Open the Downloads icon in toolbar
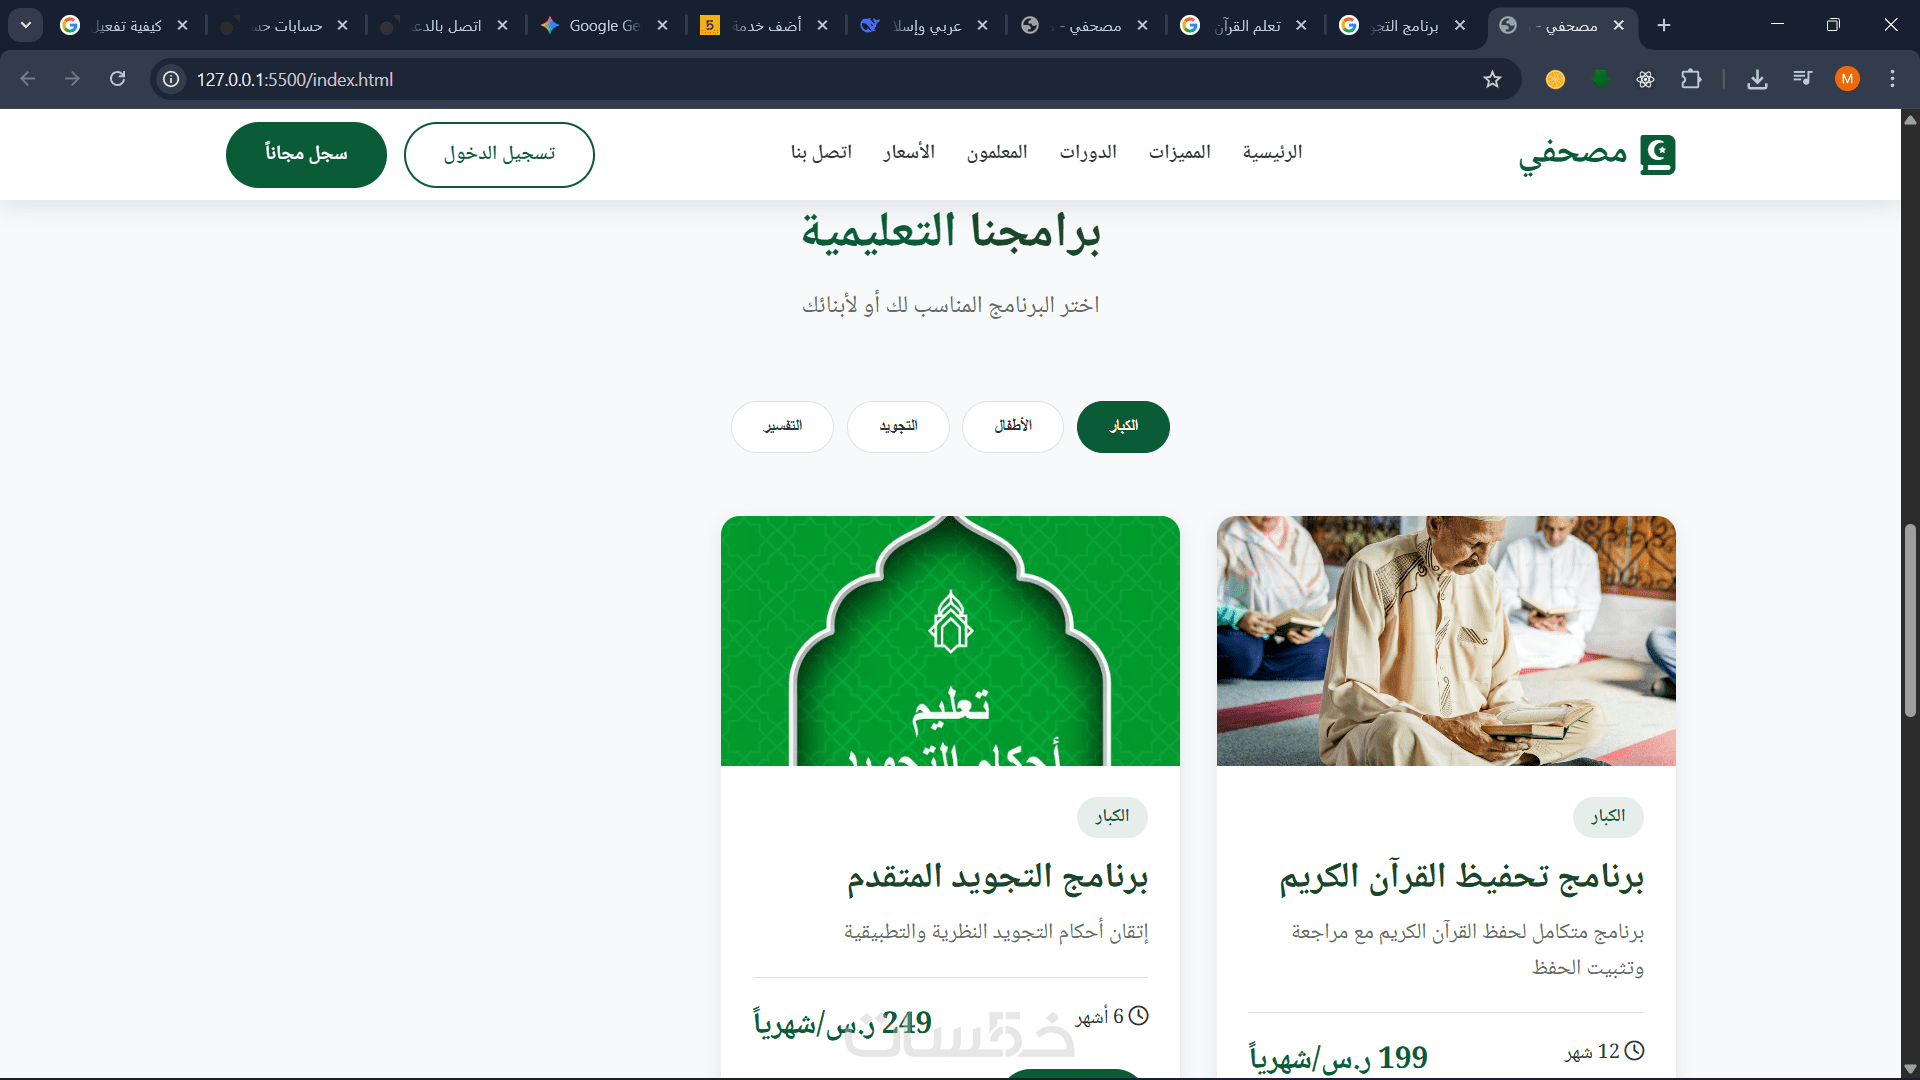1920x1080 pixels. coord(1757,79)
